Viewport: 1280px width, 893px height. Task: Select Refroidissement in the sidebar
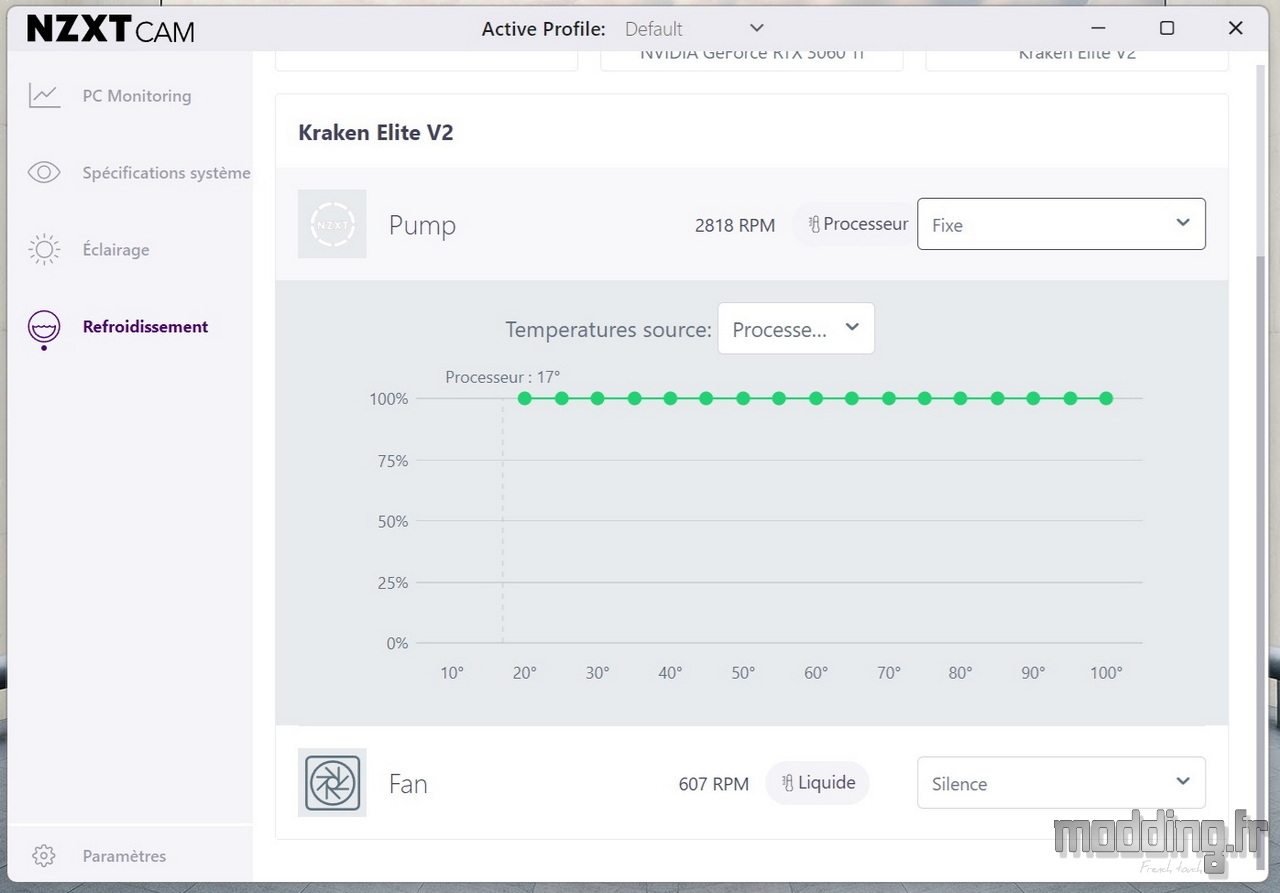click(145, 327)
